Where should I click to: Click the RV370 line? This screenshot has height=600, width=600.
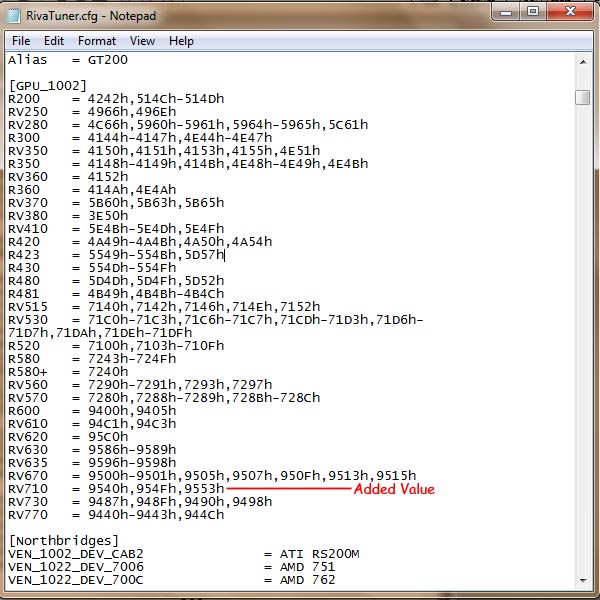(x=116, y=203)
